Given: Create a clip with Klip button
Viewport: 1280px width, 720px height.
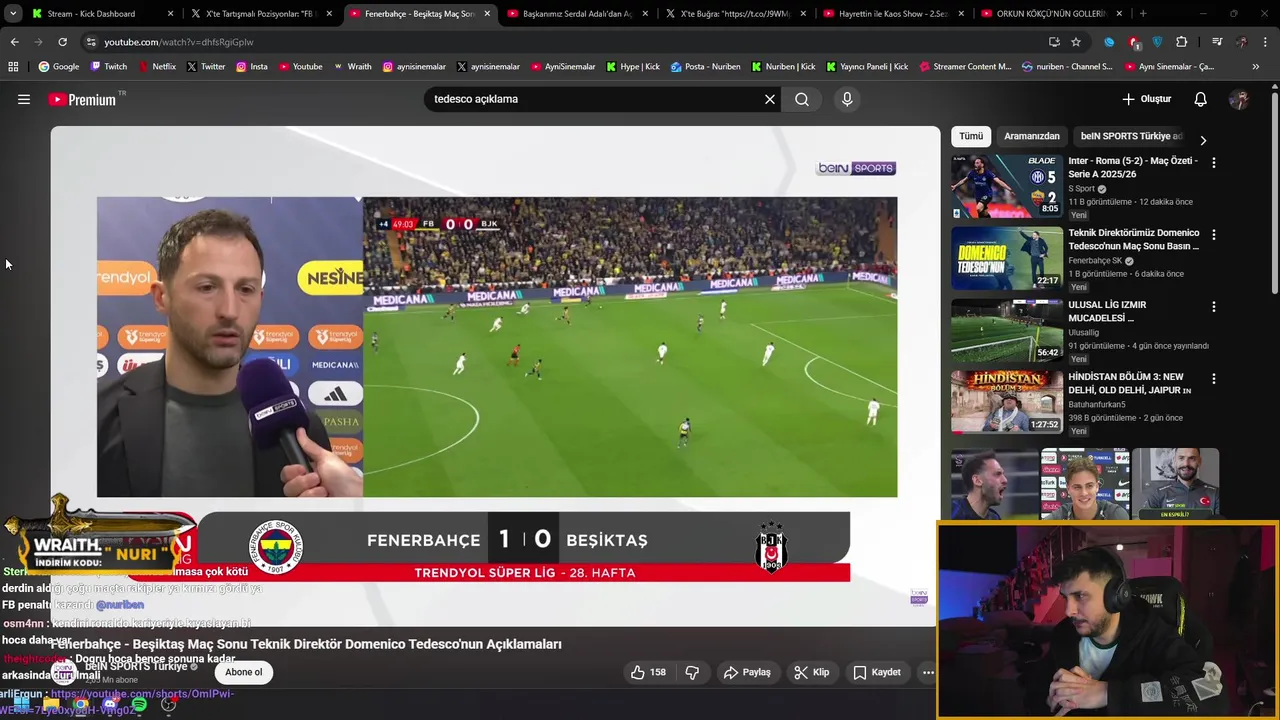Looking at the screenshot, I should [x=812, y=672].
